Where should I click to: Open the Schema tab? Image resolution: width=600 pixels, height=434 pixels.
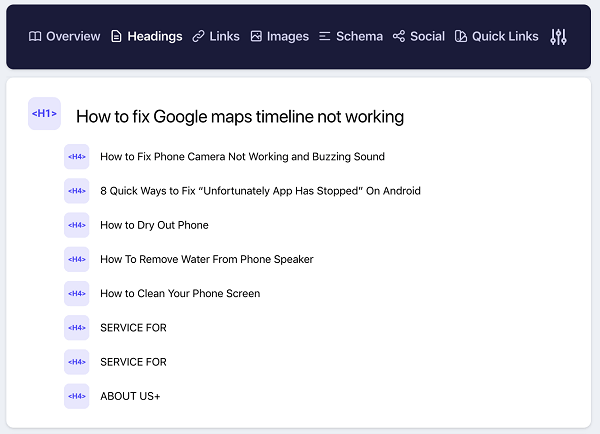[359, 36]
